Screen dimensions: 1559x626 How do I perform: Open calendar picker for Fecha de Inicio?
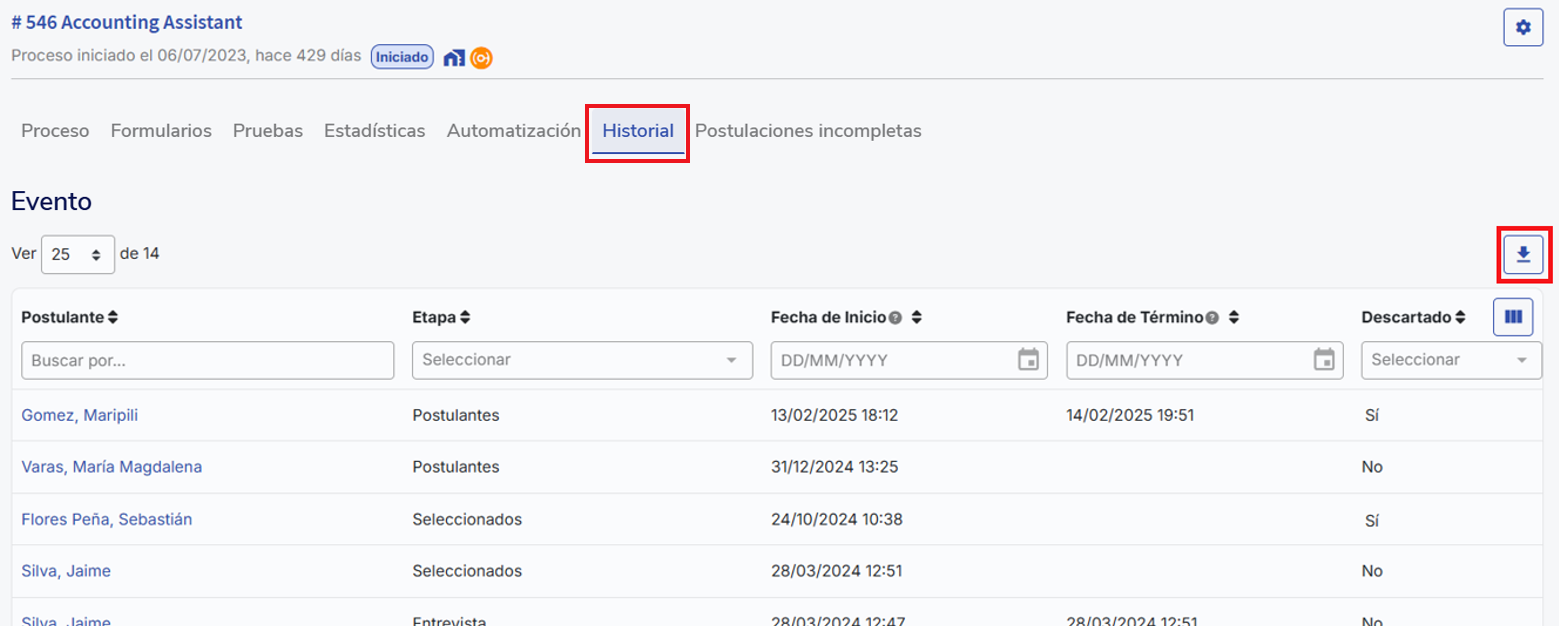tap(1027, 360)
